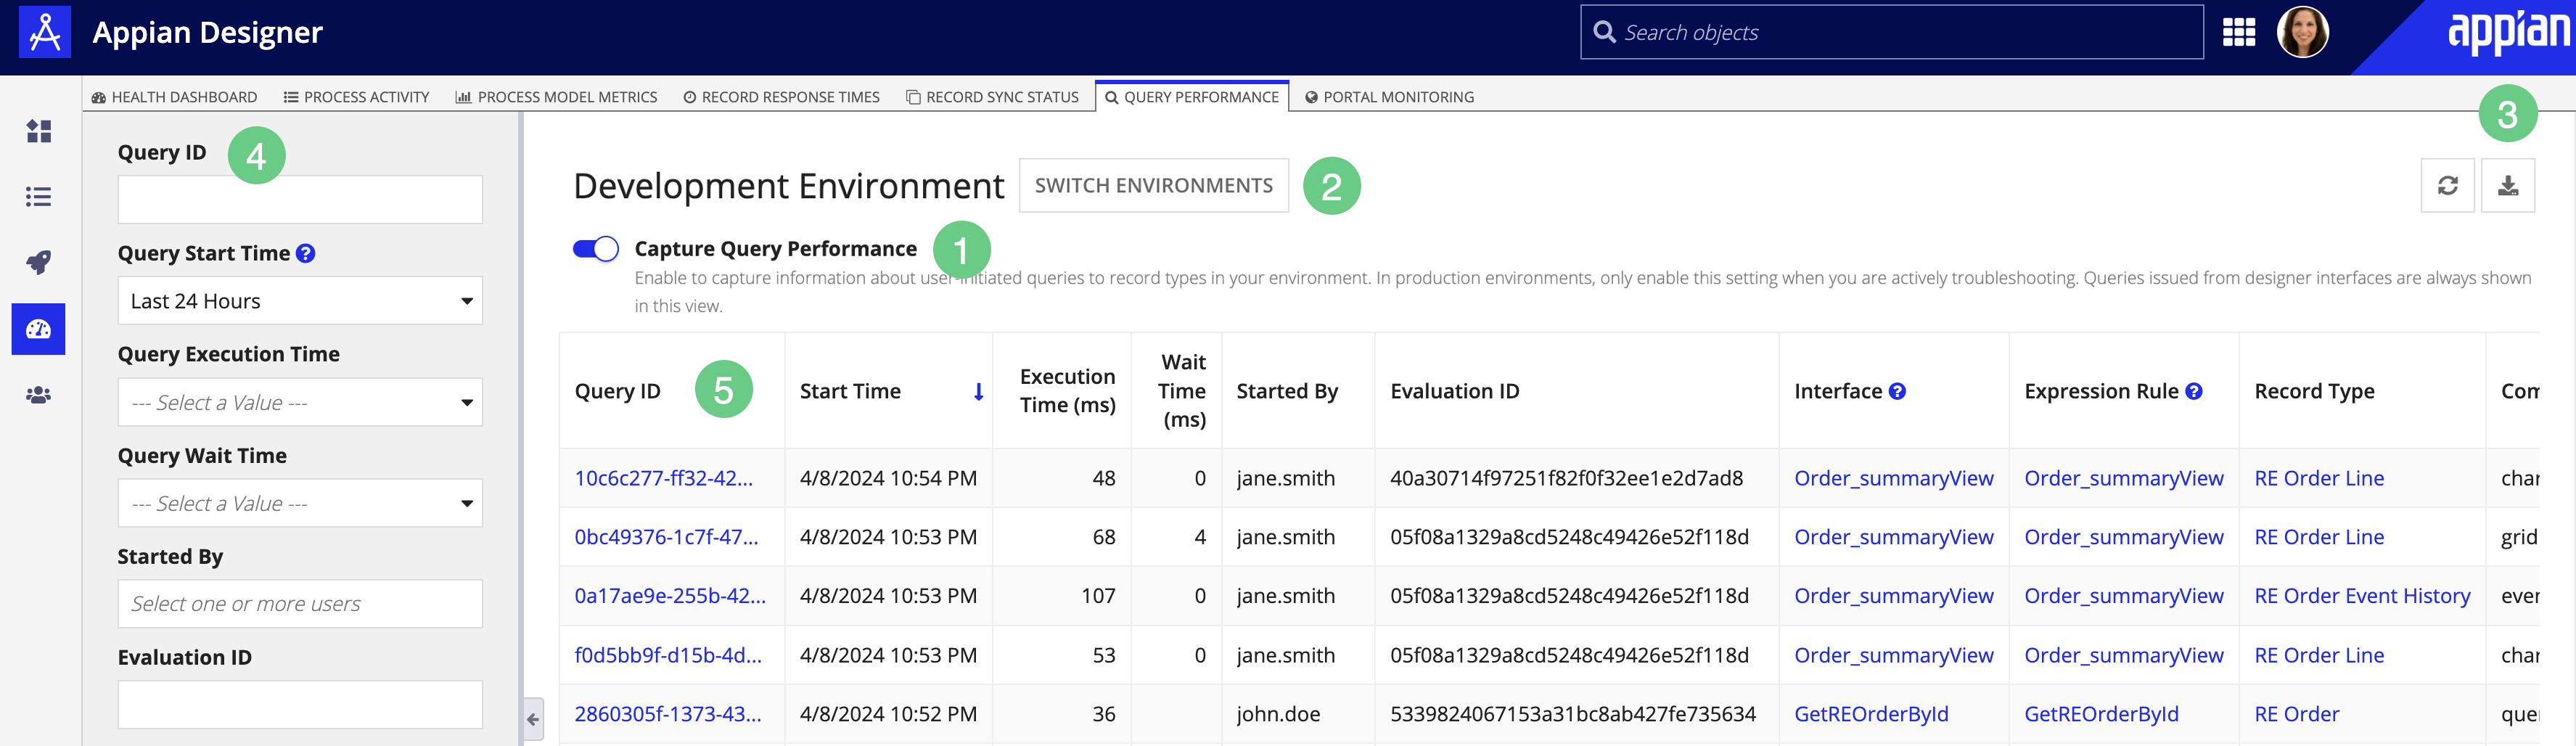Open the Query Execution Time dropdown
The height and width of the screenshot is (746, 2576).
(x=300, y=402)
